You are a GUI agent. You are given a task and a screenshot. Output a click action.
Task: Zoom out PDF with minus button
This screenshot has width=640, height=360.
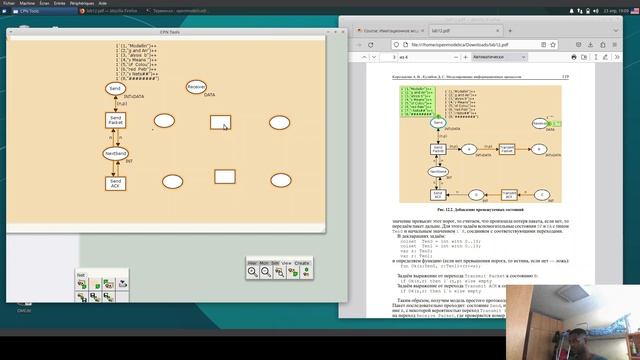pos(456,57)
